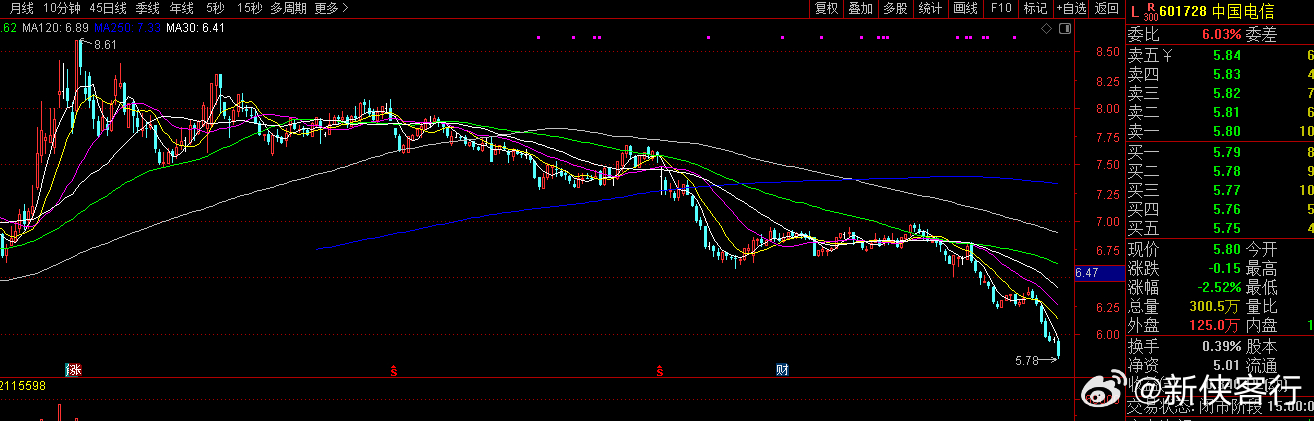Click 净资 value 5.01
This screenshot has width=1314, height=421.
click(x=1226, y=365)
